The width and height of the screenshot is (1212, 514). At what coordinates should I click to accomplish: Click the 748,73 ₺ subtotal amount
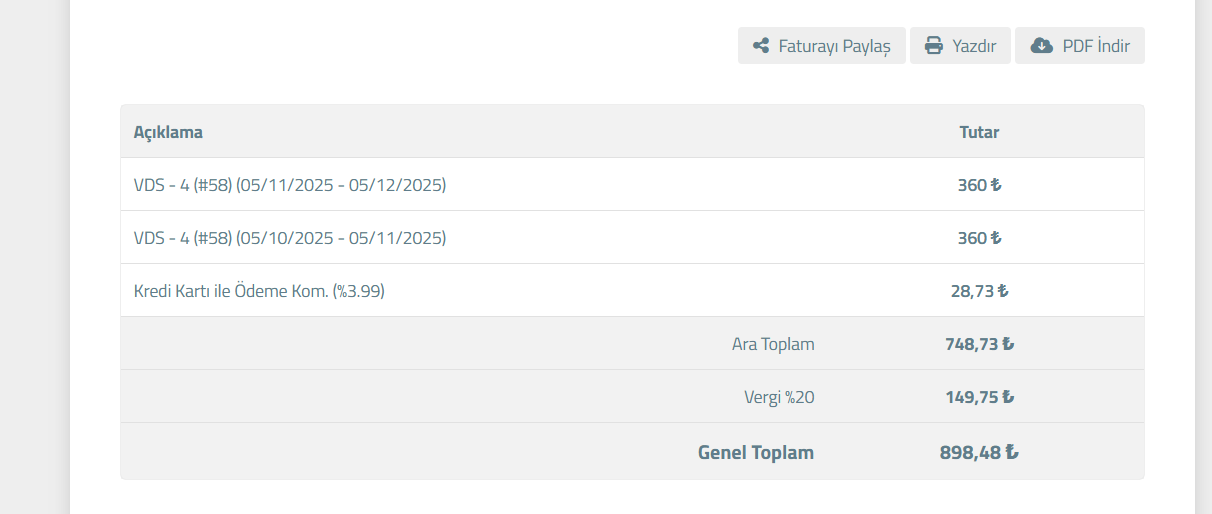[979, 344]
